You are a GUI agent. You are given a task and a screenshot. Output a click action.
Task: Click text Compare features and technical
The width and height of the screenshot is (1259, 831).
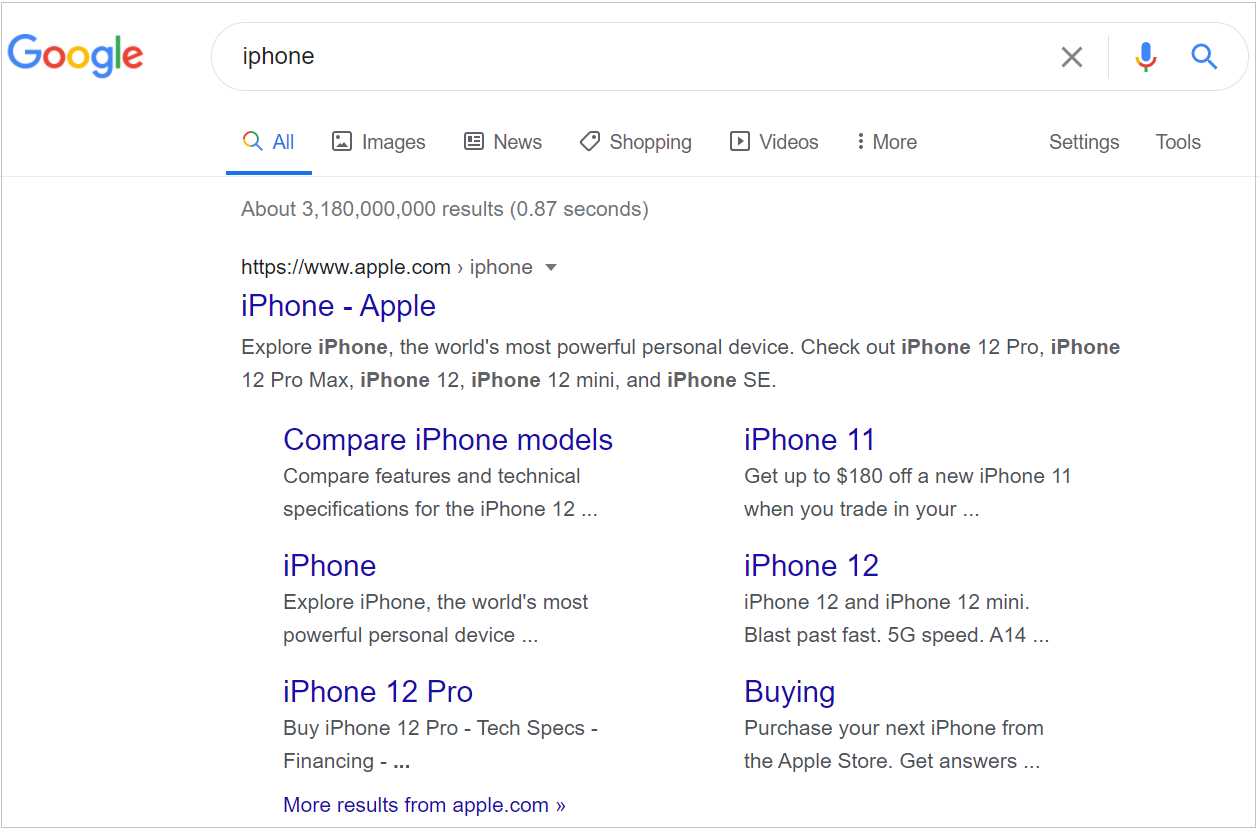click(432, 476)
